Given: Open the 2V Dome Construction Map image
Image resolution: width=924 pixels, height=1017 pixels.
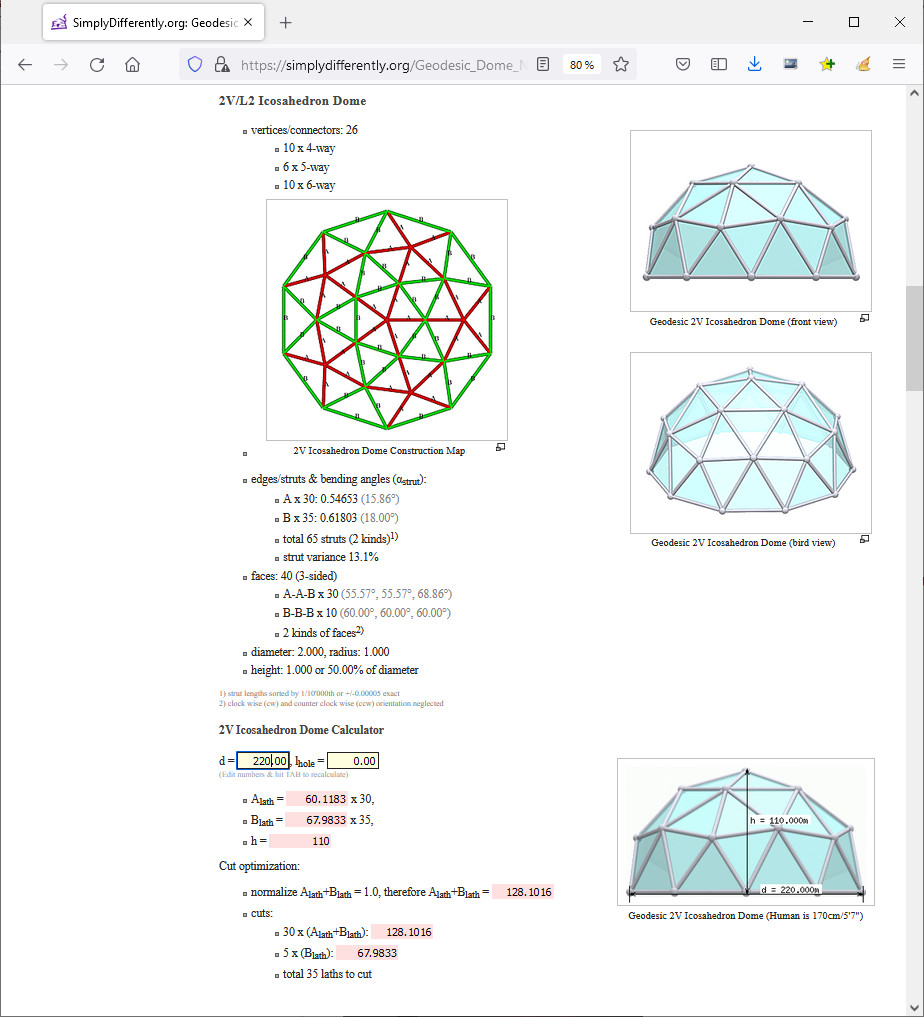Looking at the screenshot, I should (386, 319).
